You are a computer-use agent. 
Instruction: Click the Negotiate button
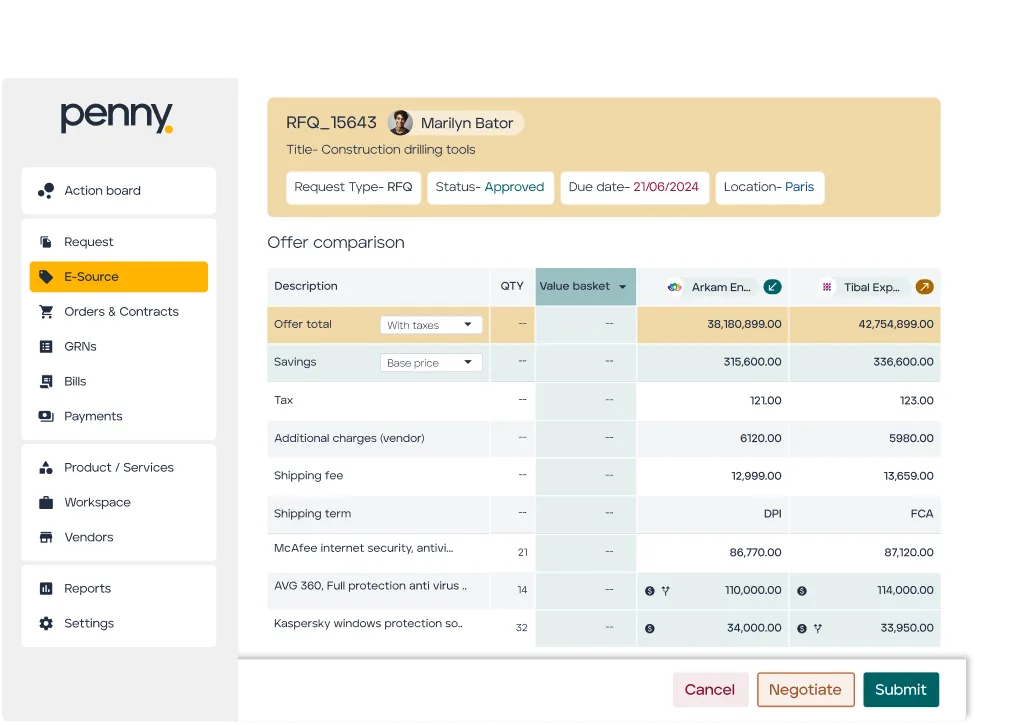(x=805, y=690)
